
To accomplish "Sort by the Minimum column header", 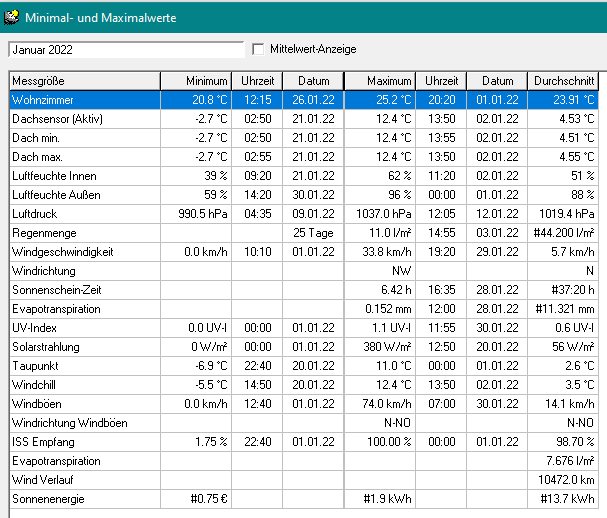I will [196, 81].
